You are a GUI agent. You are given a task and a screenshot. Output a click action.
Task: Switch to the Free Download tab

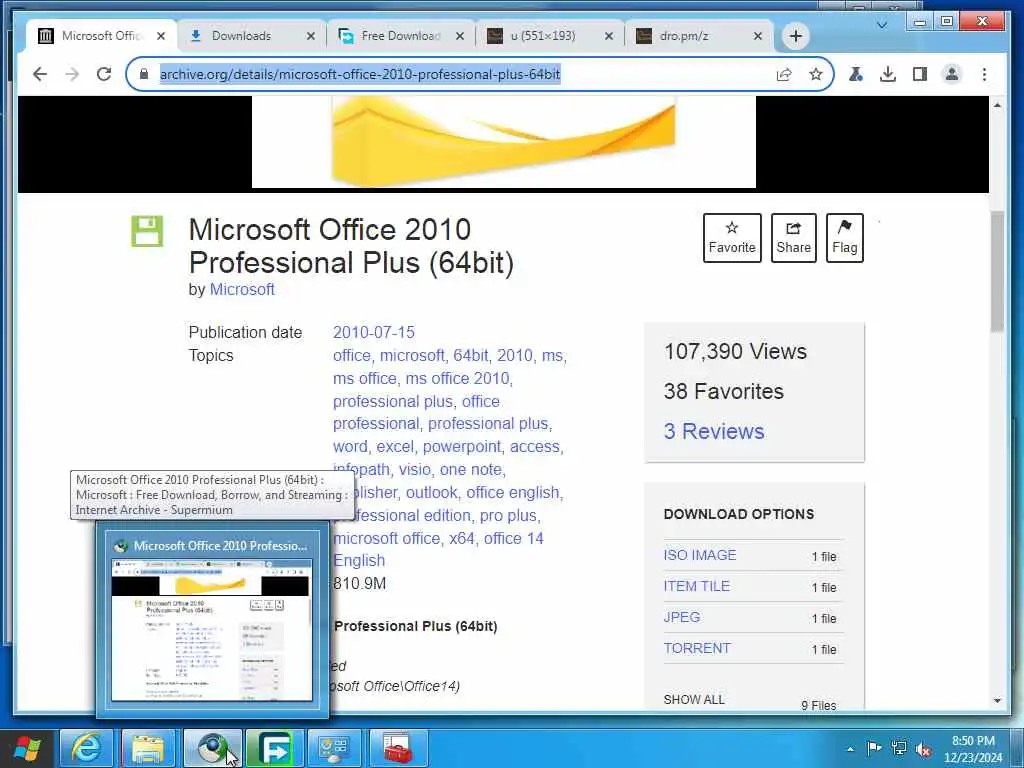pos(400,36)
